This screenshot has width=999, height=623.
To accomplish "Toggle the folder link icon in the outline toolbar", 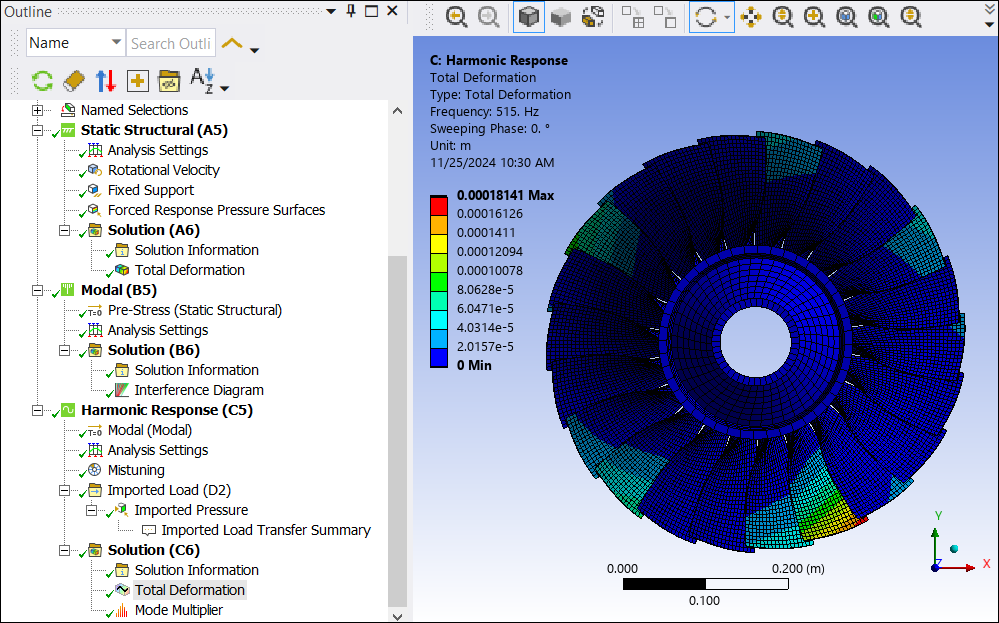I will point(168,81).
